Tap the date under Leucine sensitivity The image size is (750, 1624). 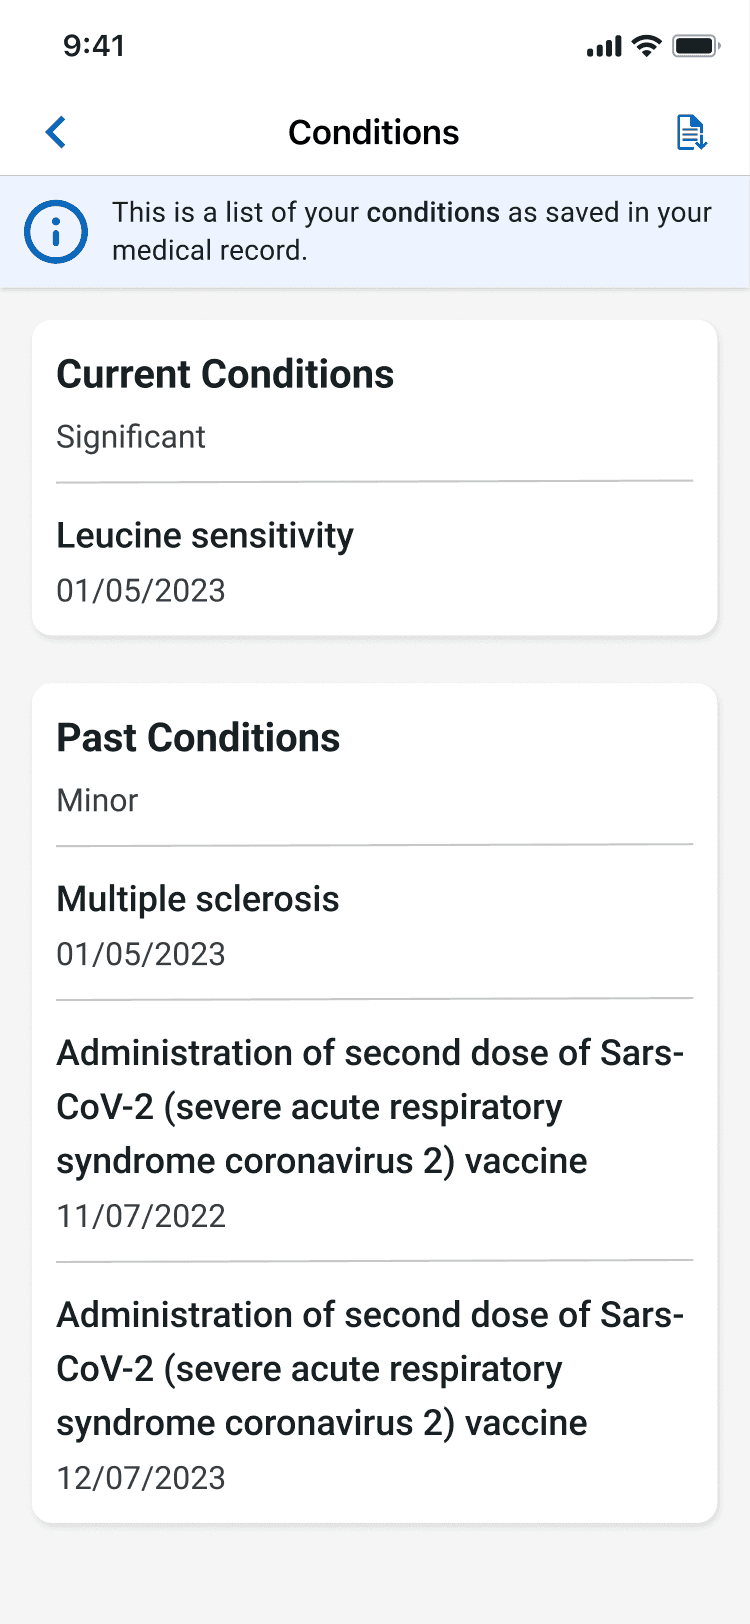[141, 591]
